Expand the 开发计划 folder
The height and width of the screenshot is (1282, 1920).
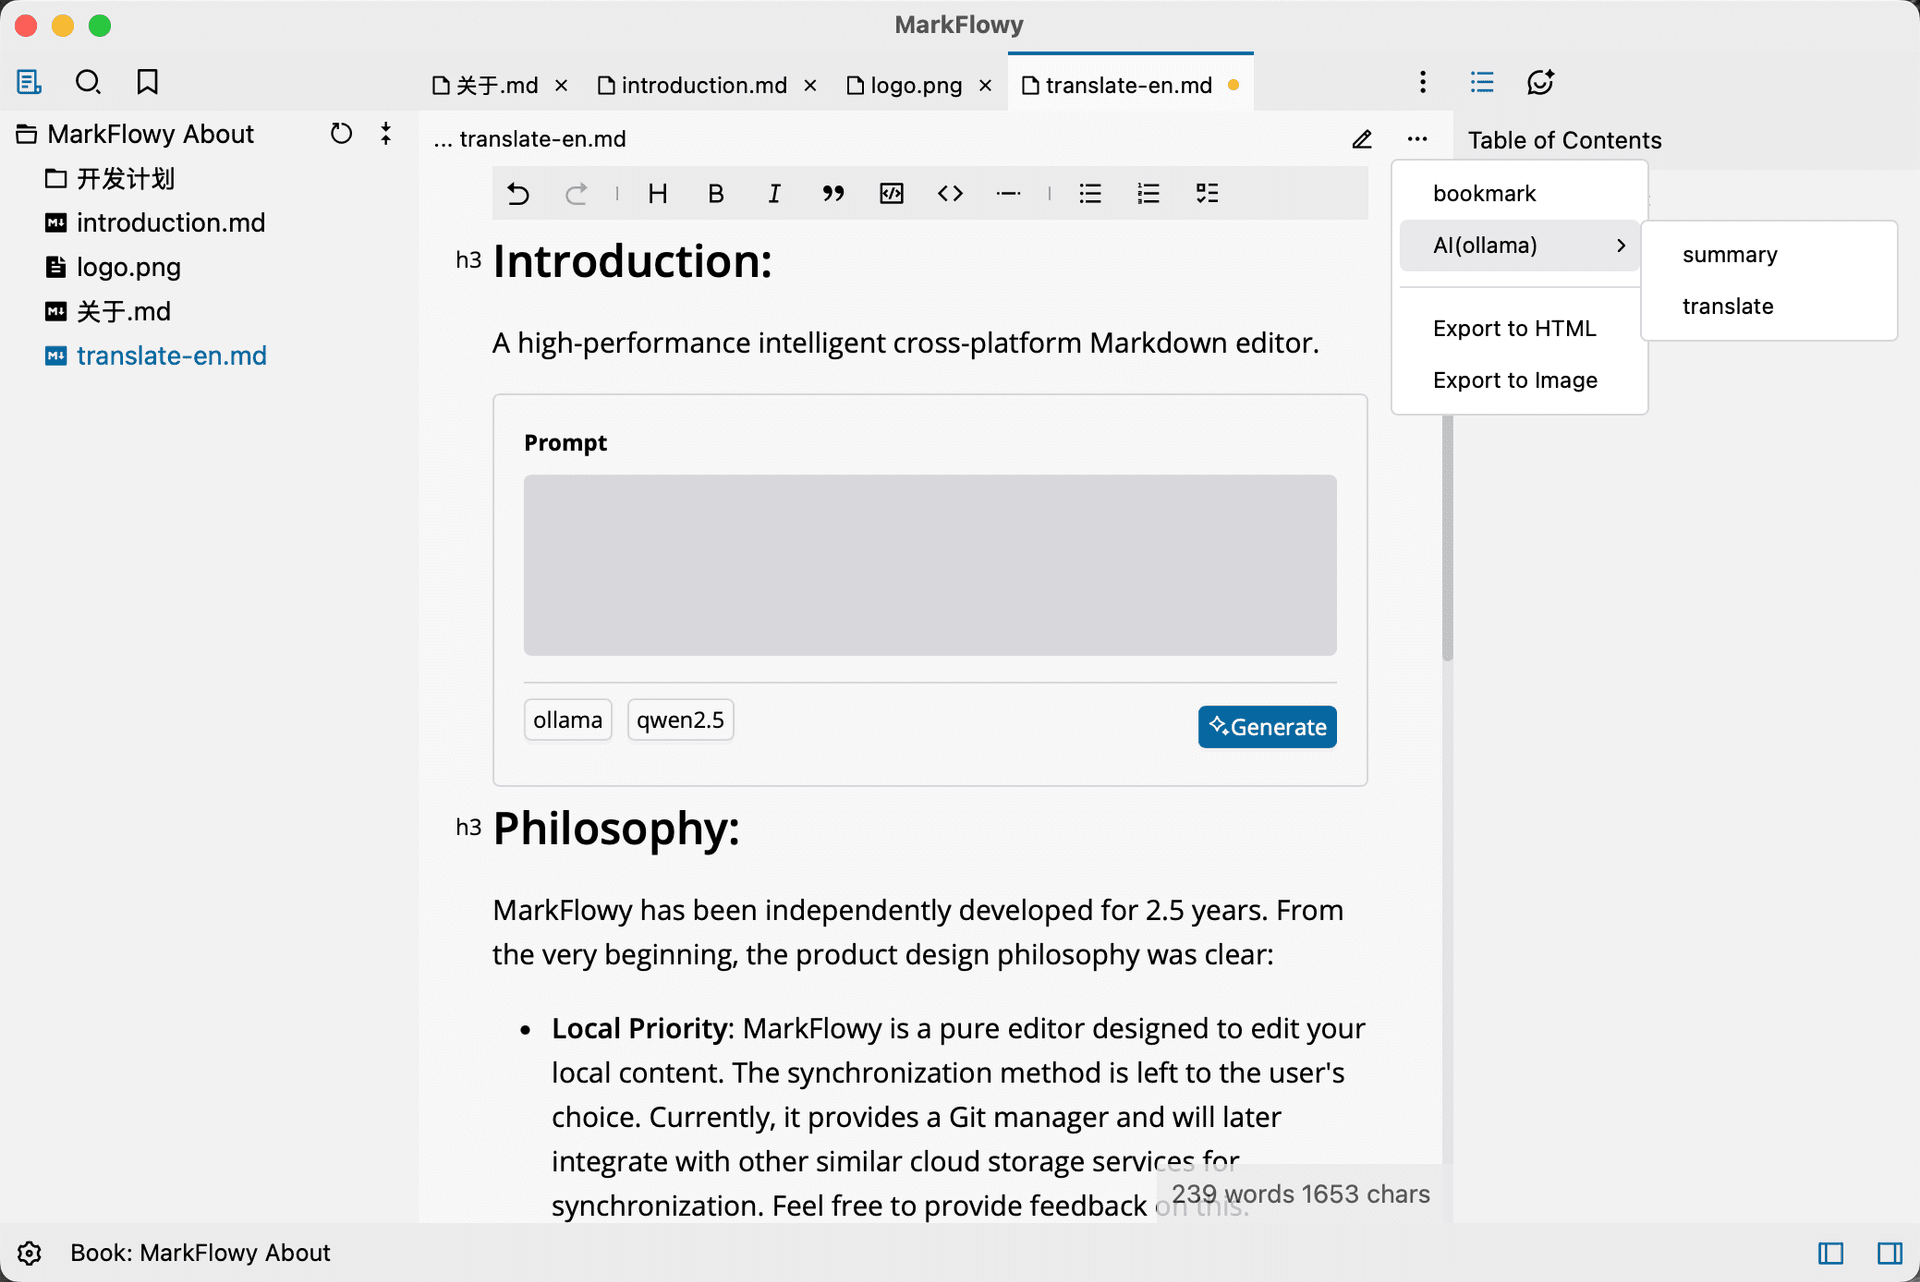click(x=110, y=179)
